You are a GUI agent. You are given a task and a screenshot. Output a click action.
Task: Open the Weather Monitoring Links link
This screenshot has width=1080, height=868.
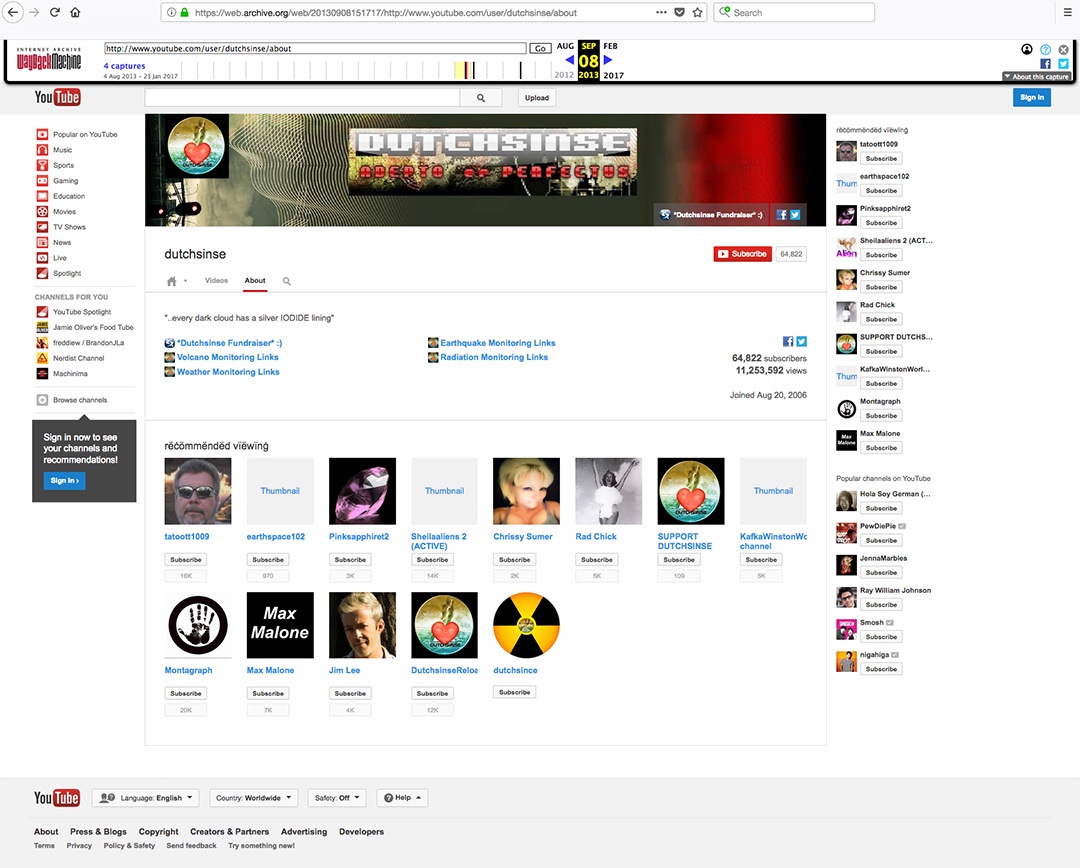(x=228, y=372)
